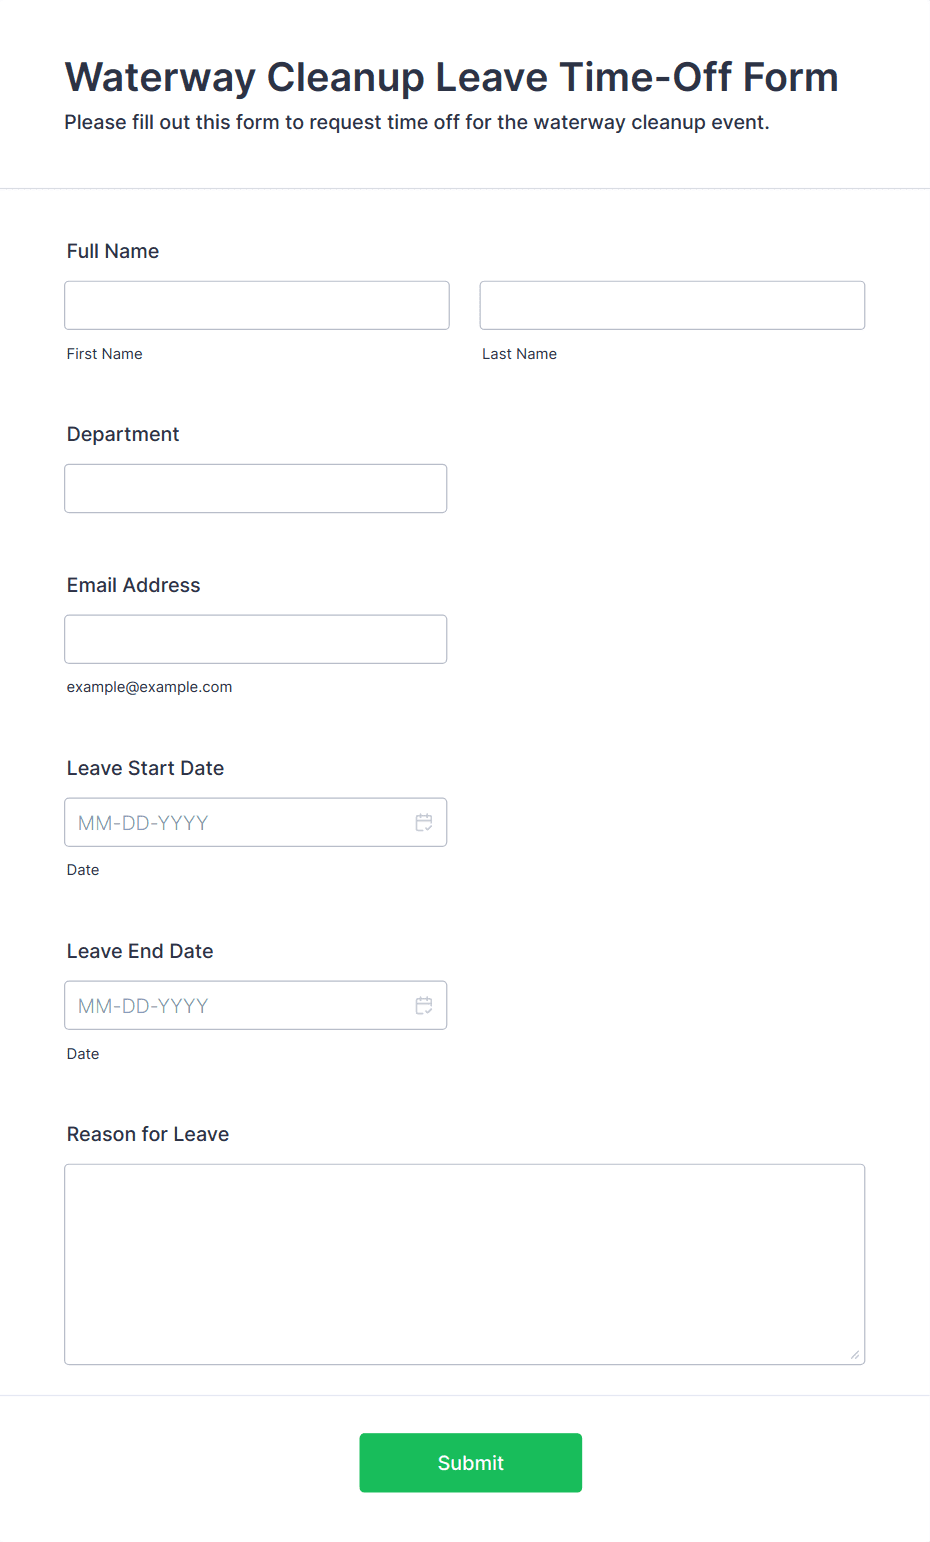Focus the Reason for Leave text area
This screenshot has width=930, height=1542.
pyautogui.click(x=465, y=1264)
